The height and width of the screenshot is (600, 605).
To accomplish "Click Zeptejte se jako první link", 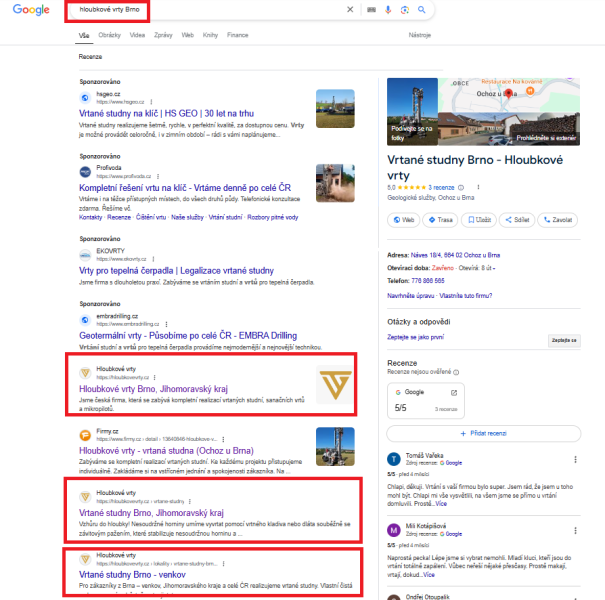I will 415,337.
